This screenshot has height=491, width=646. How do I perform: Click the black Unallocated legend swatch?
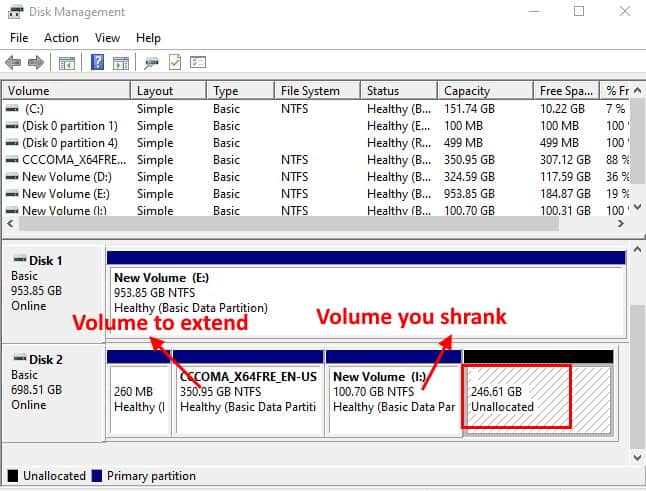(x=13, y=476)
